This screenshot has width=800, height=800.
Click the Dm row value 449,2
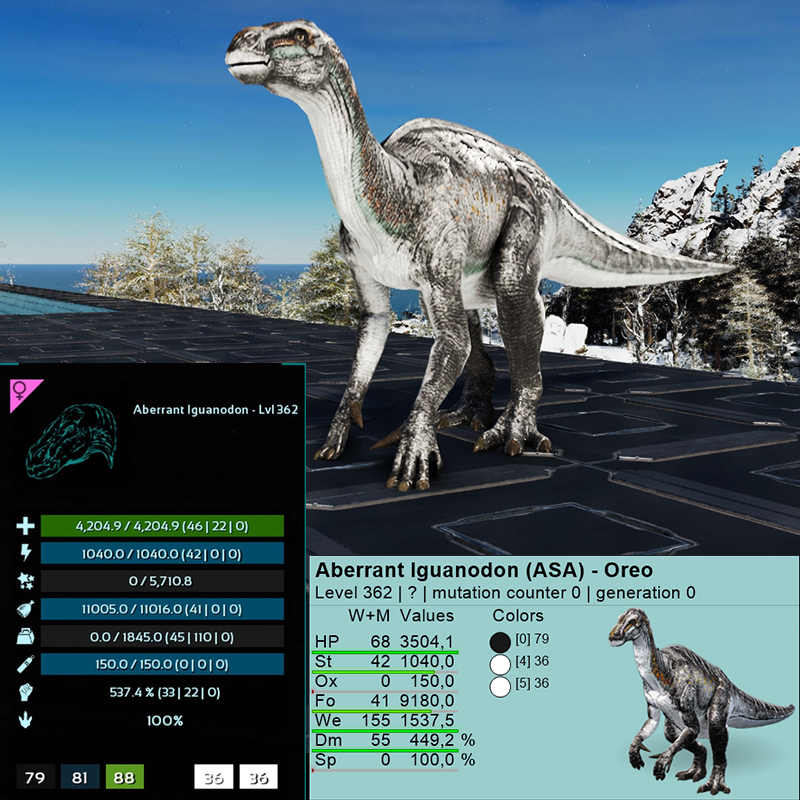(x=432, y=740)
